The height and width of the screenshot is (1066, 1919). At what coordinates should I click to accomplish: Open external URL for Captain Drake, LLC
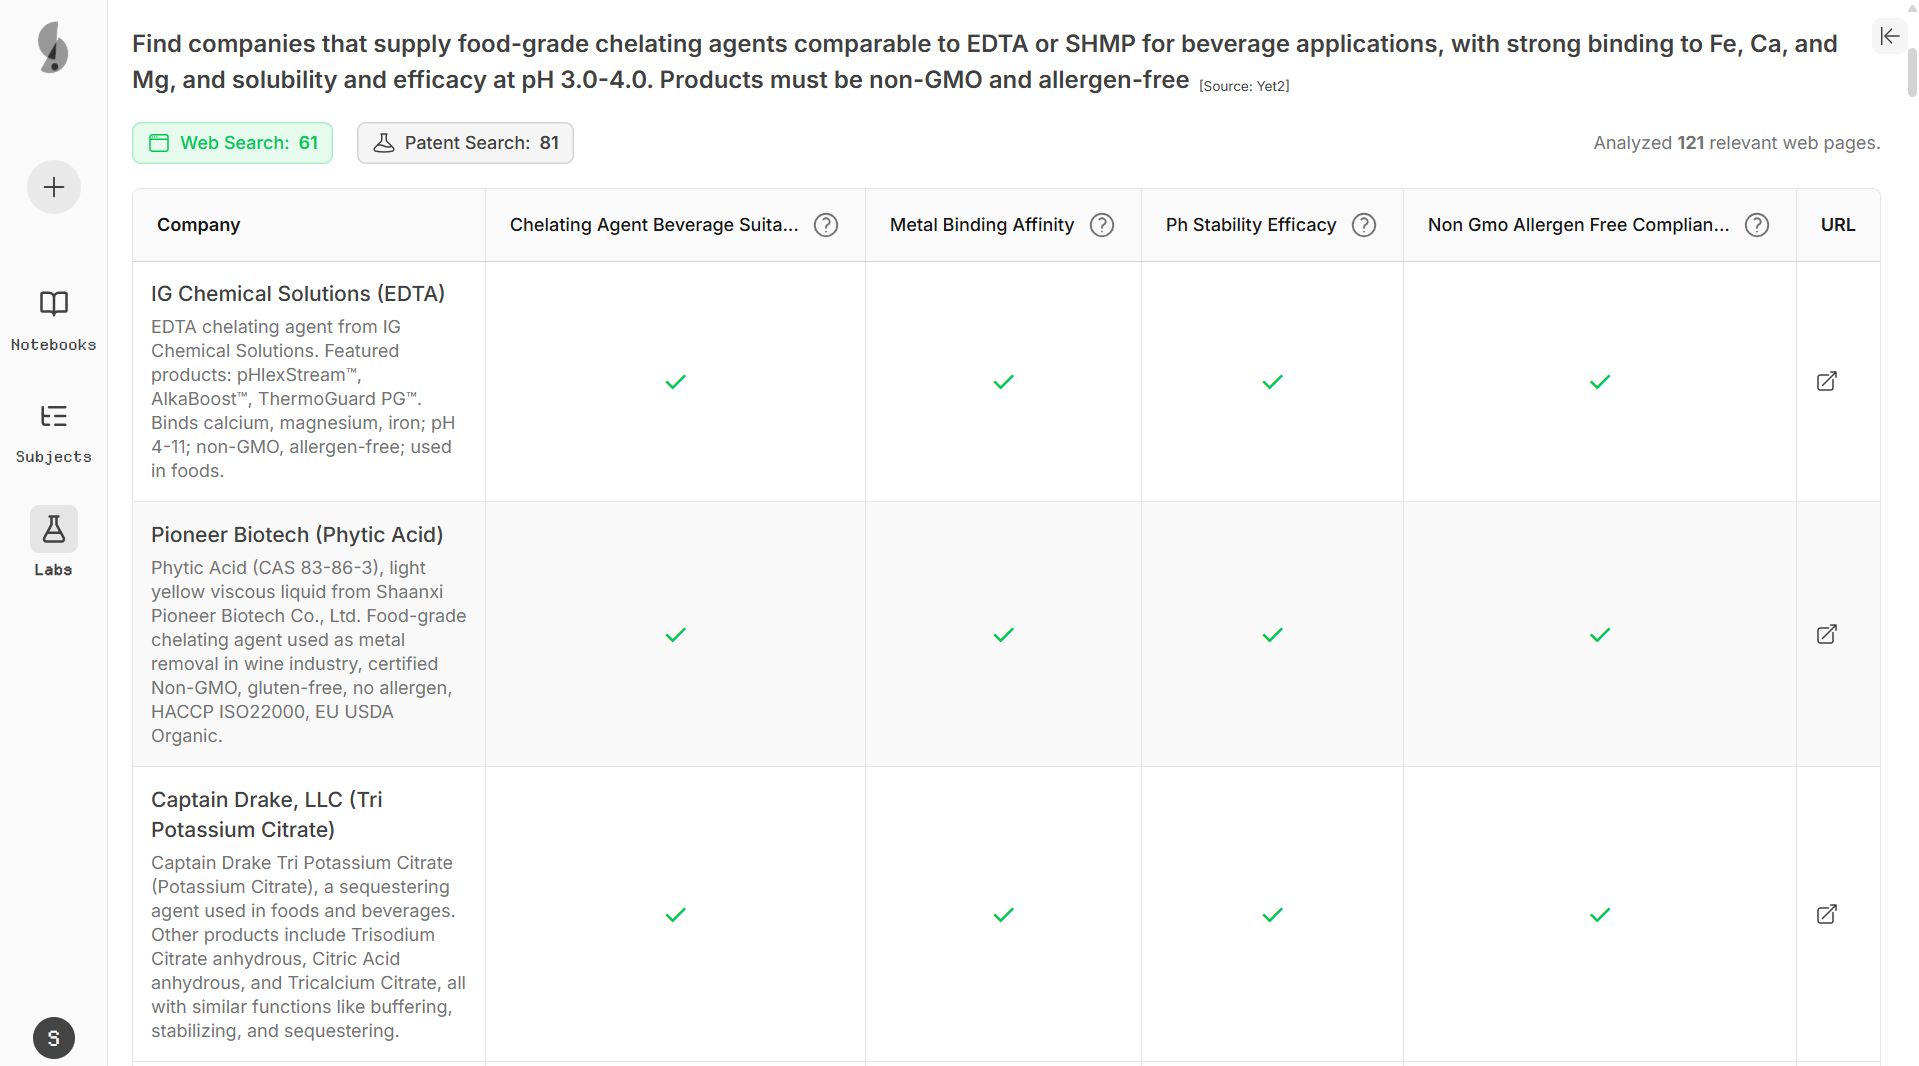(1826, 914)
